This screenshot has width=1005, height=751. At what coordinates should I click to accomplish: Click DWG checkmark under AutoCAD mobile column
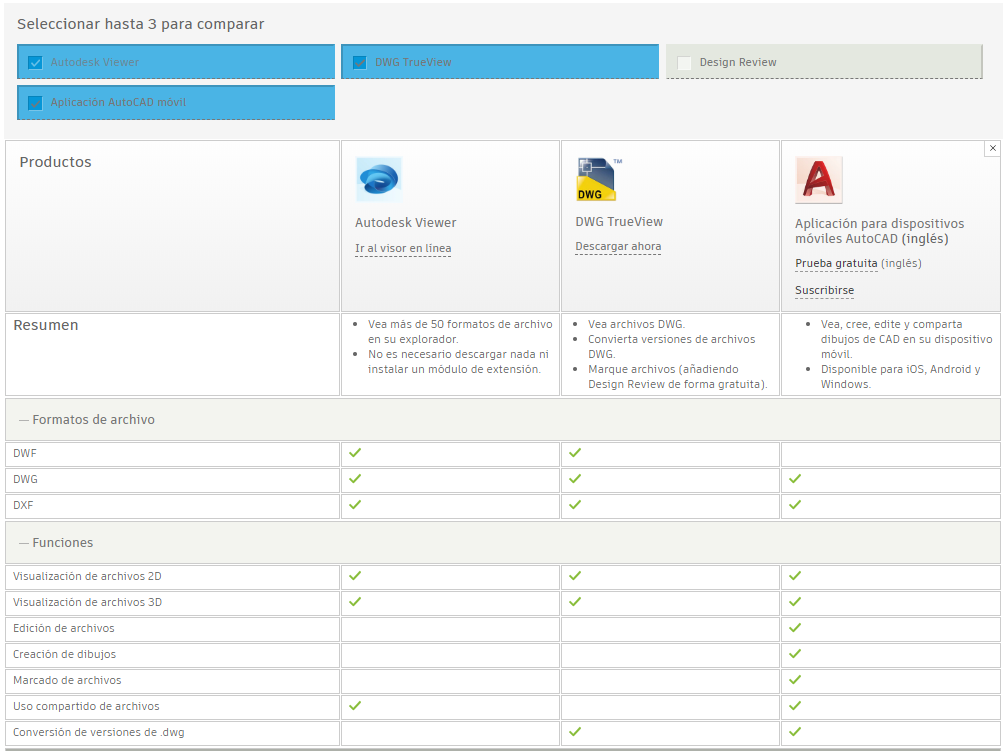pos(795,479)
